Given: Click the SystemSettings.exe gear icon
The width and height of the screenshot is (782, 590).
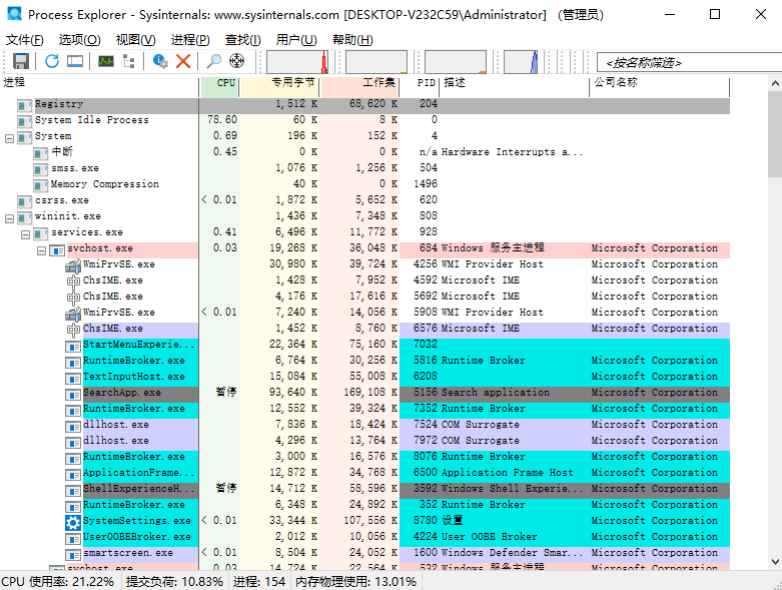Looking at the screenshot, I should point(73,522).
